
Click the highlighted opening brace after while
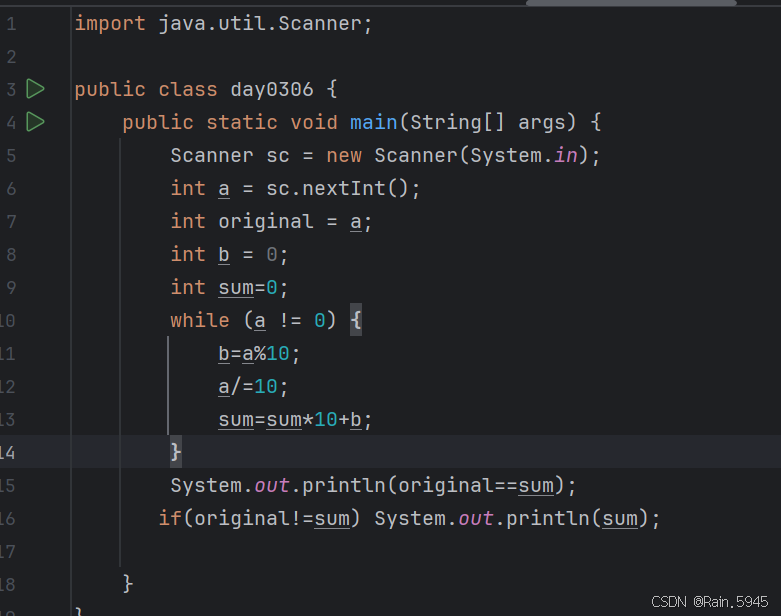coord(356,320)
